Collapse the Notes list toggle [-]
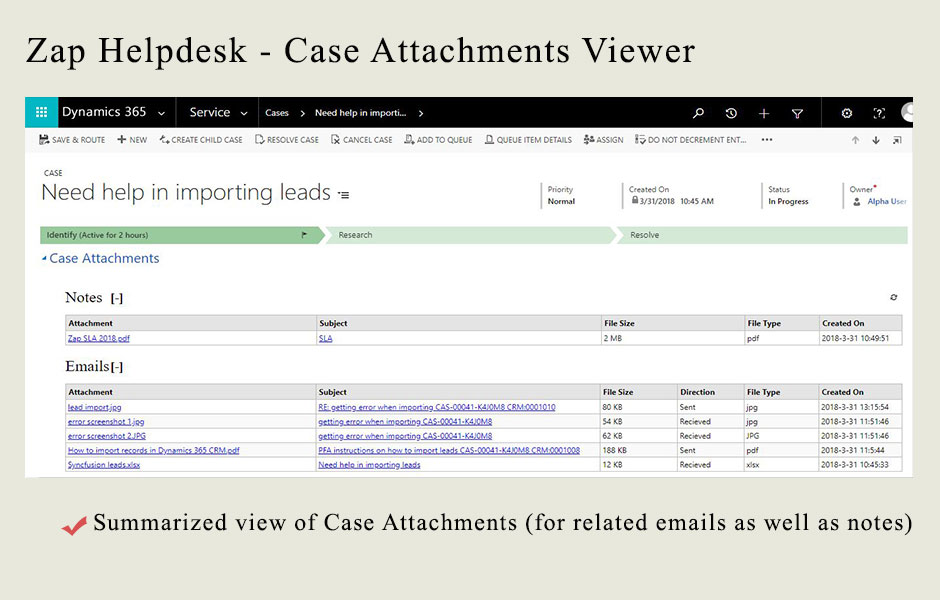 [117, 298]
